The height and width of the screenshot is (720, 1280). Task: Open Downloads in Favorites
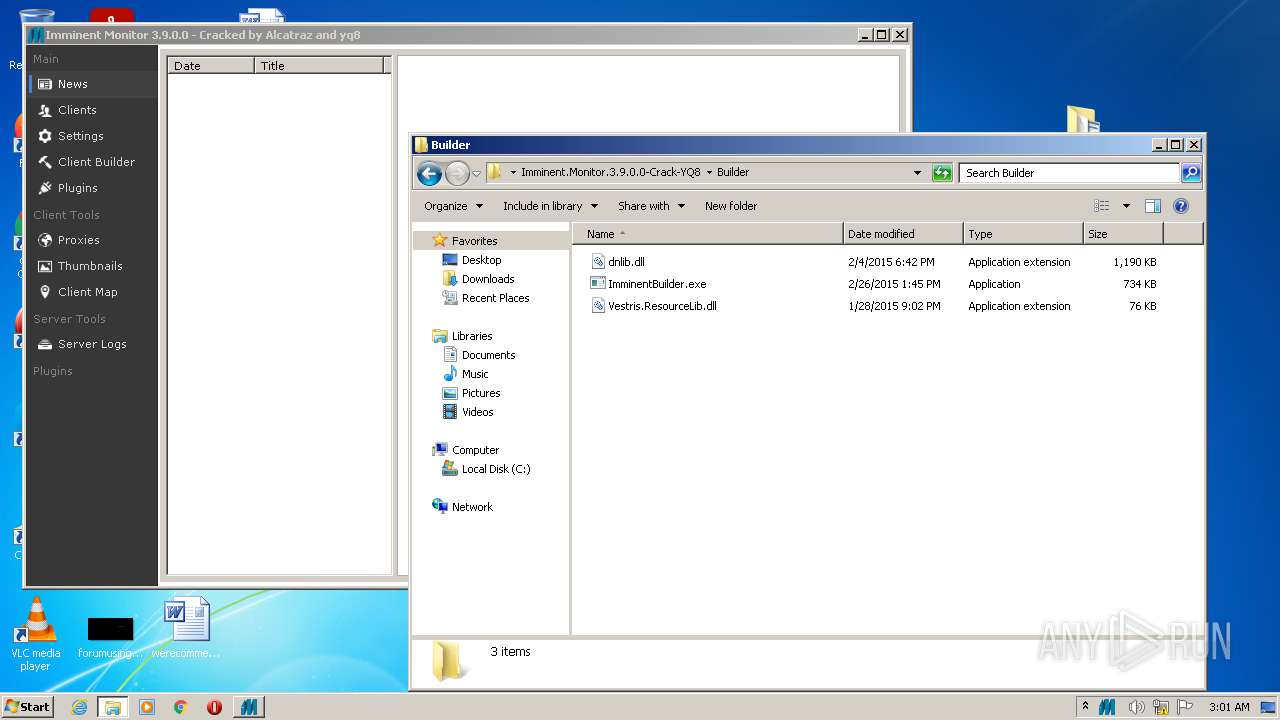point(488,279)
